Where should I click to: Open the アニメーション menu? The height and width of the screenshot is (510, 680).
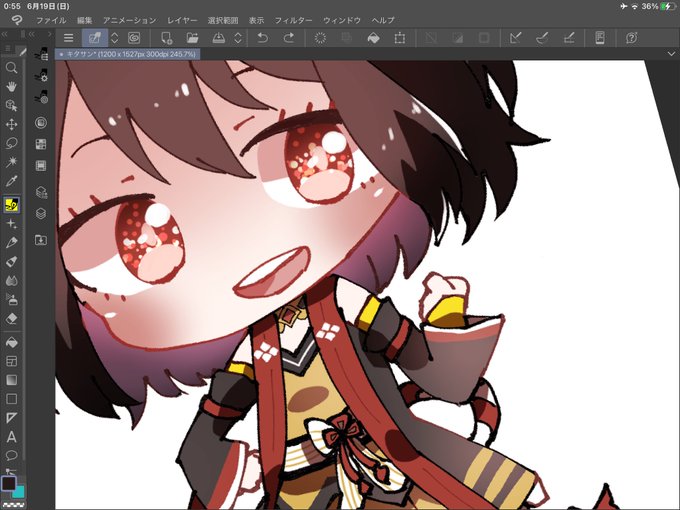click(x=129, y=20)
